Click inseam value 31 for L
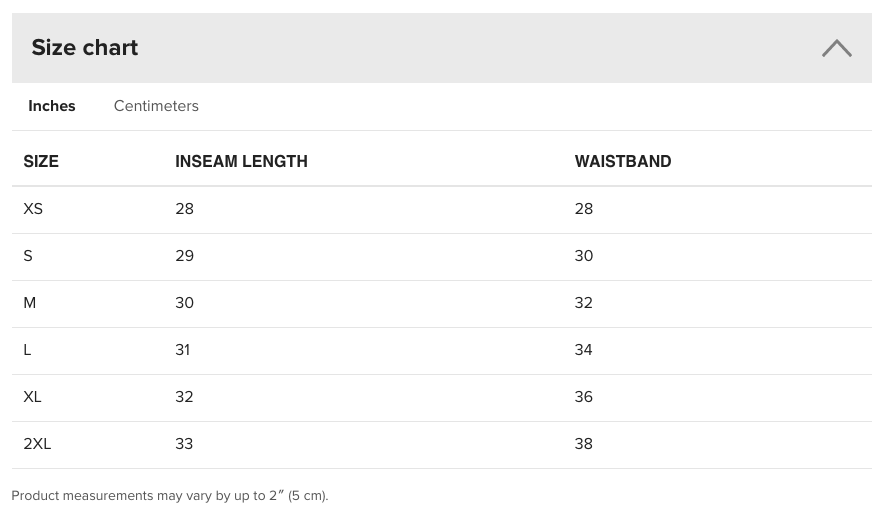Screen dimensions: 884x525 [183, 350]
